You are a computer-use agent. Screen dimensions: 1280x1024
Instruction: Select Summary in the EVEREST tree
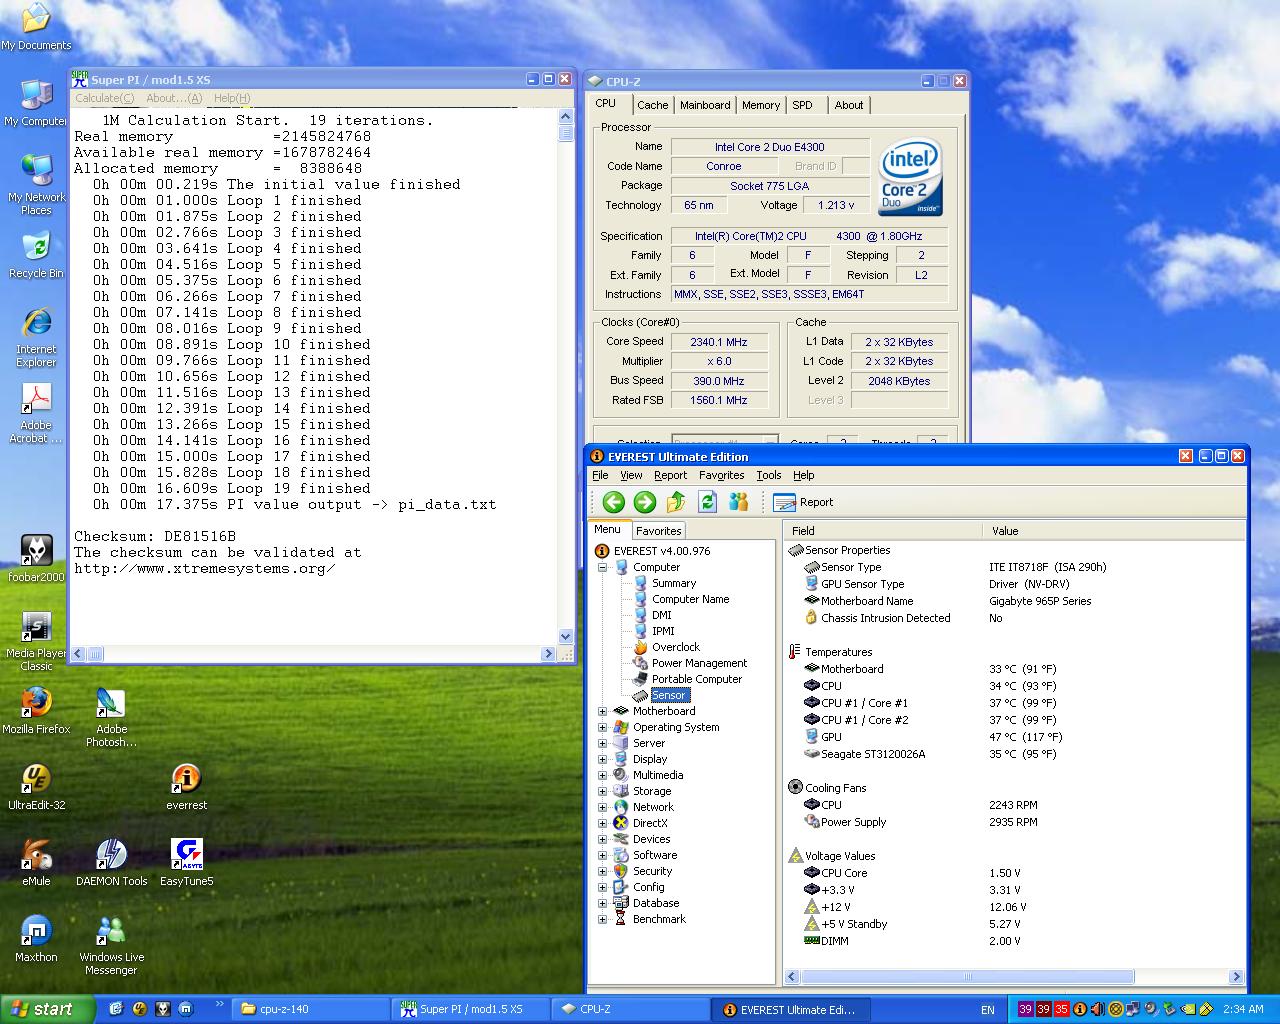[674, 583]
